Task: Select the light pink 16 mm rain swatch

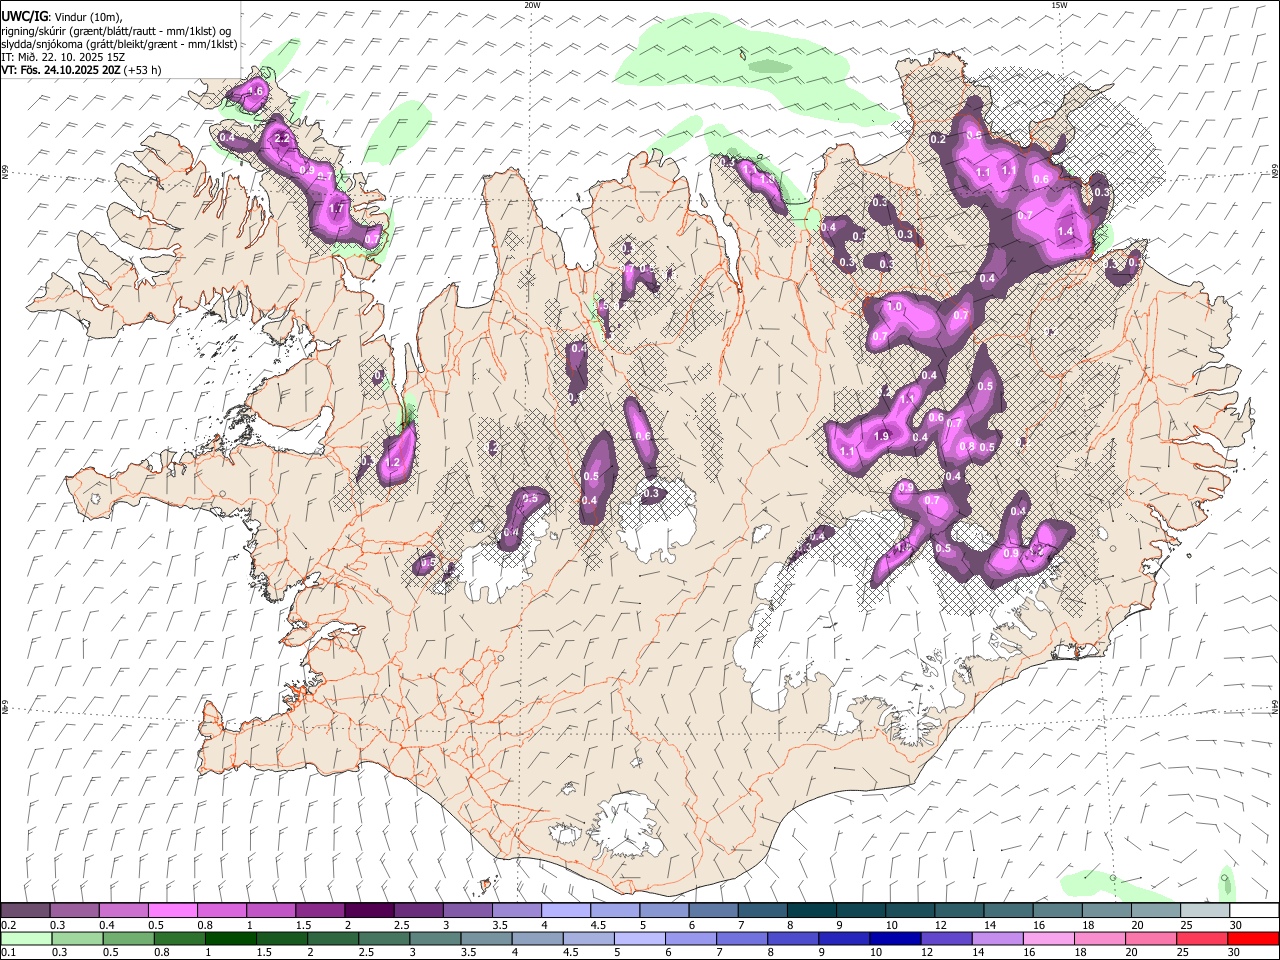Action: pyautogui.click(x=1047, y=938)
